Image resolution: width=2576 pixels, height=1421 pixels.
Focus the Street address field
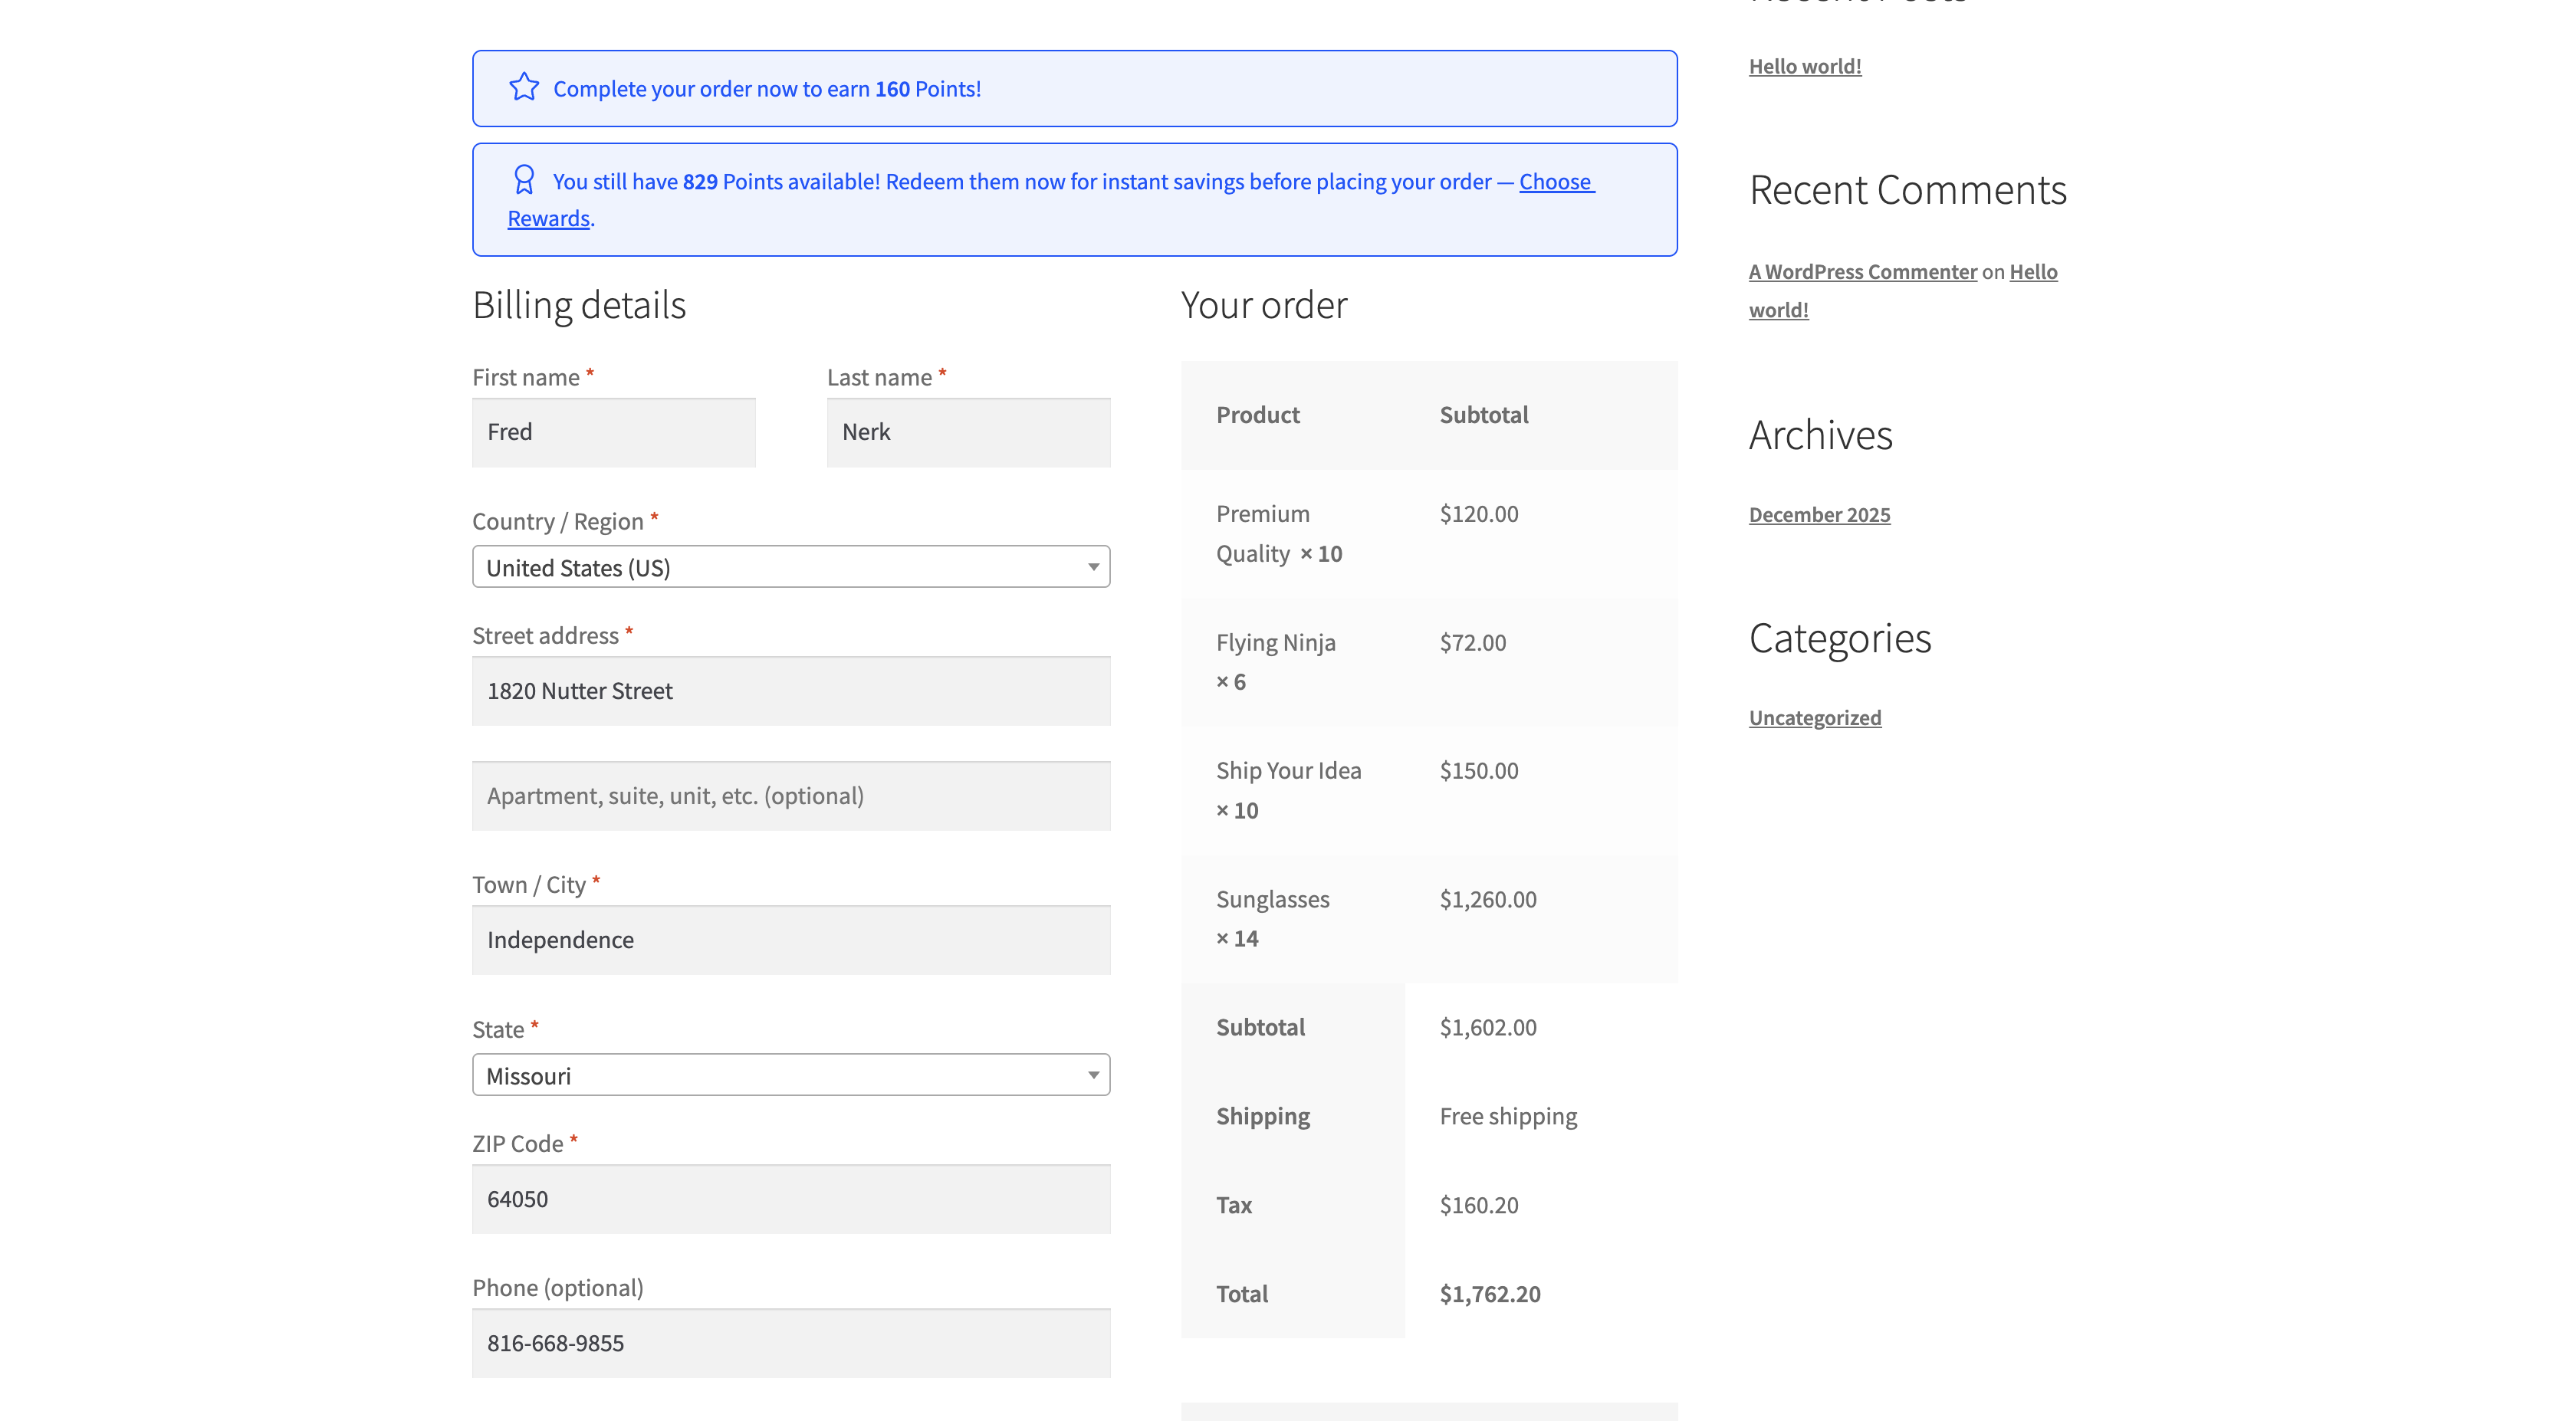pos(790,691)
